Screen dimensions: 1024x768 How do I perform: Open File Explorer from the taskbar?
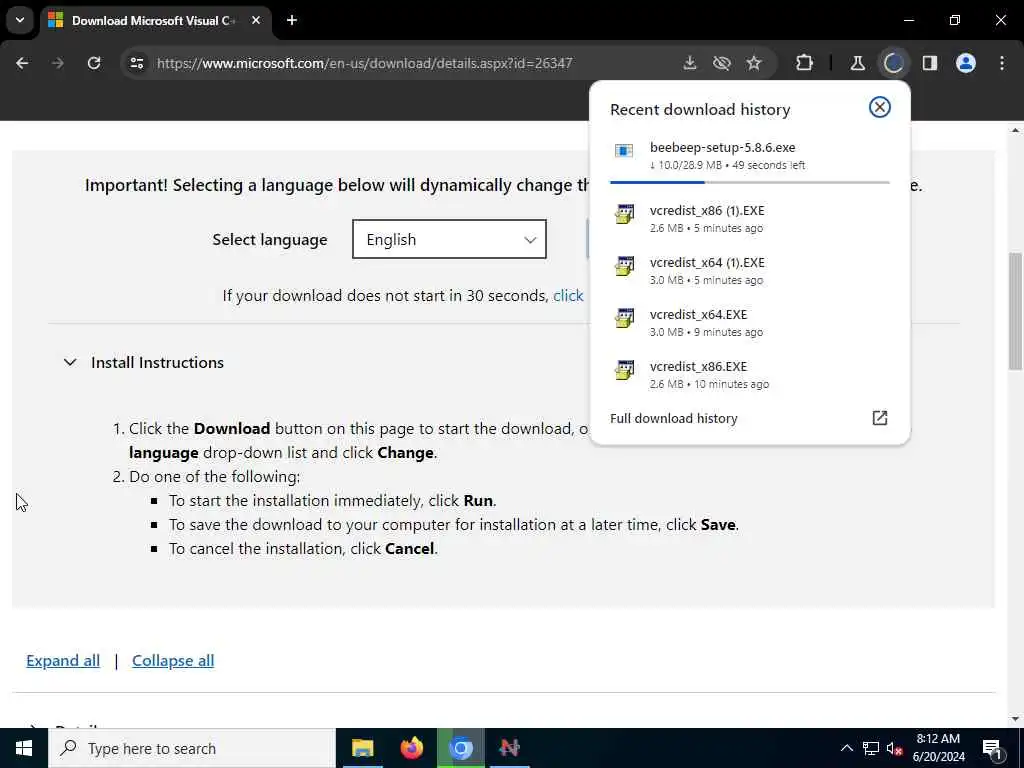[x=362, y=748]
